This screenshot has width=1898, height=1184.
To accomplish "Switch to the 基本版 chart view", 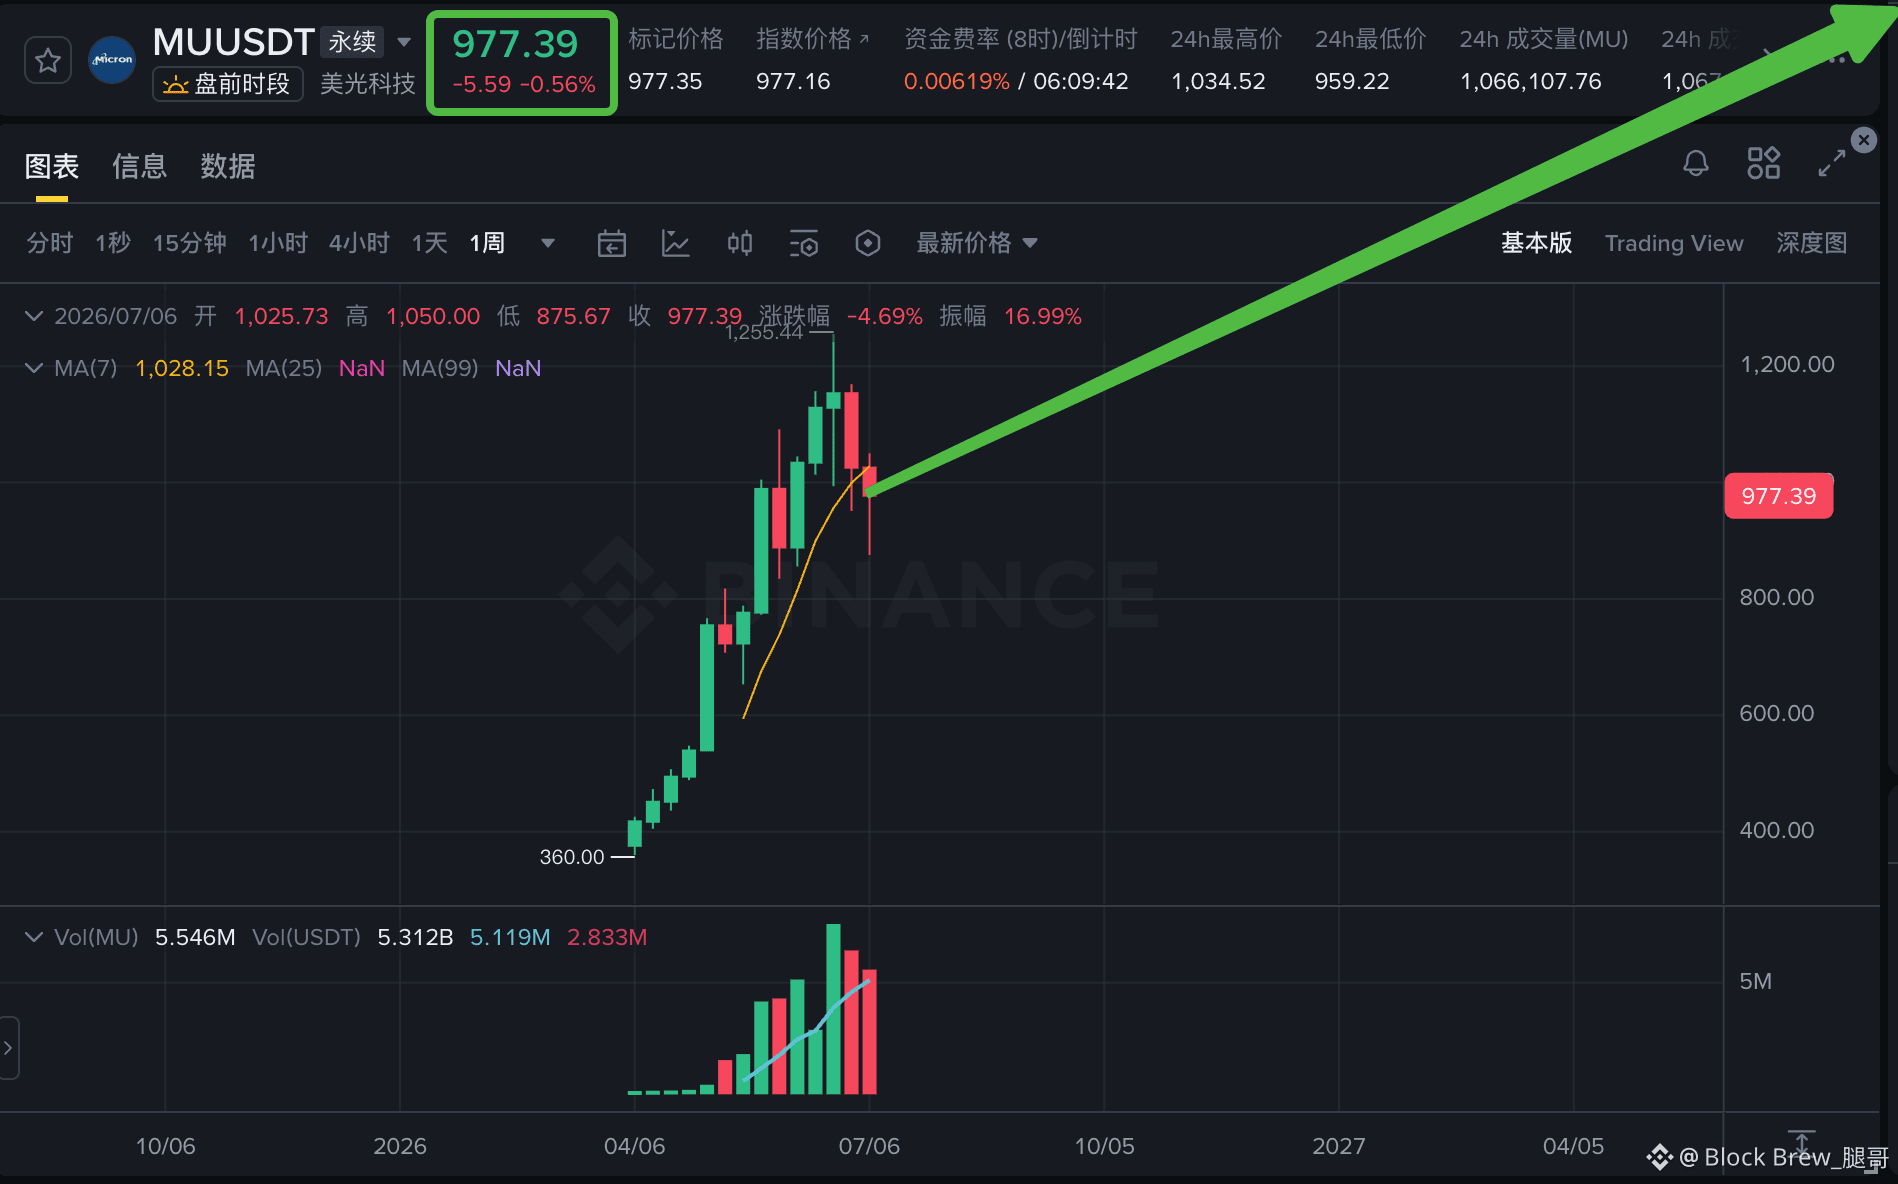I will (x=1537, y=243).
